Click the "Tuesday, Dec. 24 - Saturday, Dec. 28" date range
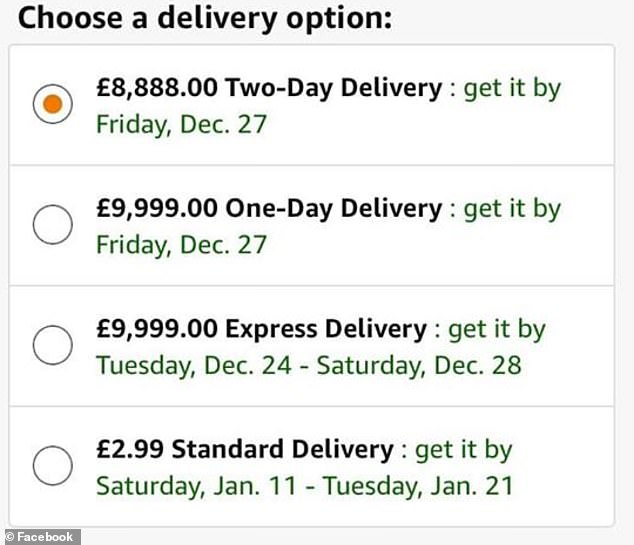 (x=308, y=365)
